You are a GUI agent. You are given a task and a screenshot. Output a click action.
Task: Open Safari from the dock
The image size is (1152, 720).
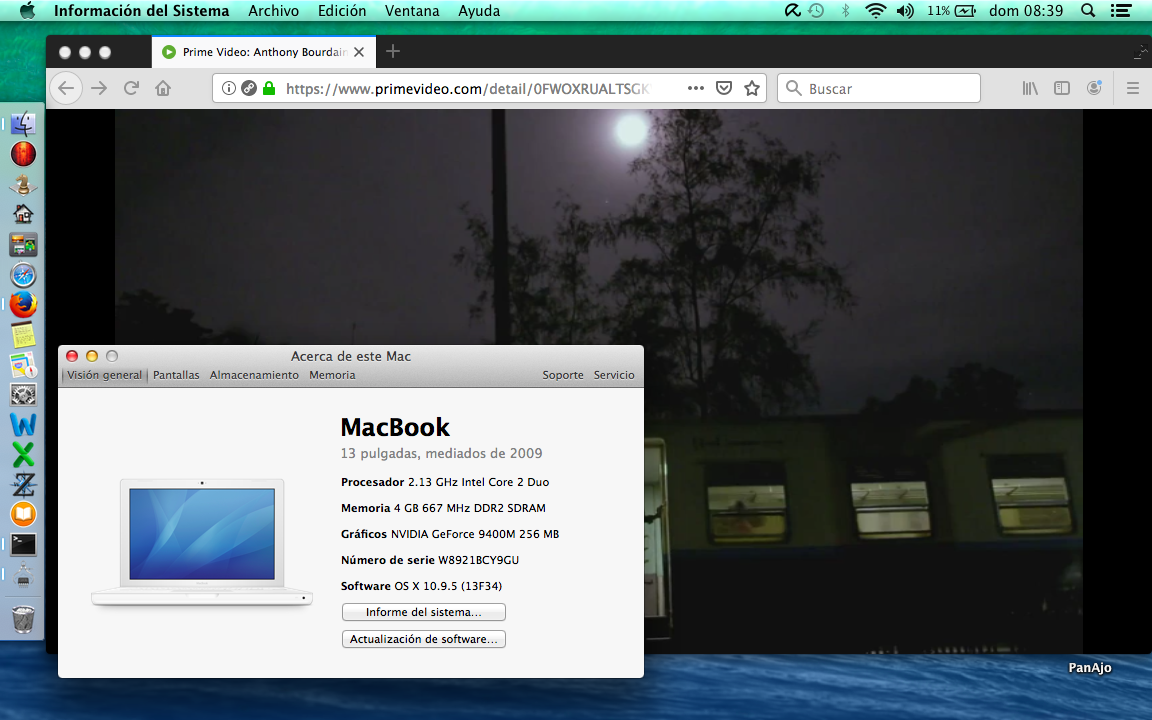click(23, 275)
